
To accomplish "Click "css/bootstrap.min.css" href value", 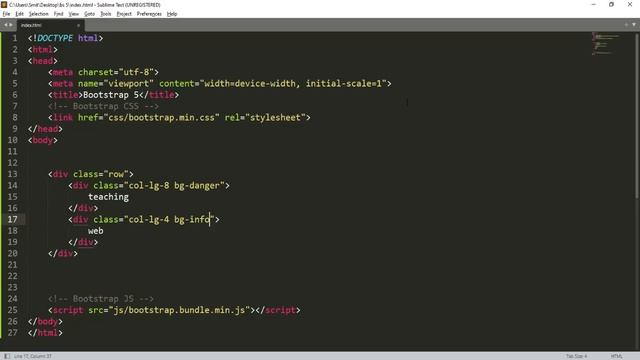I will point(161,118).
